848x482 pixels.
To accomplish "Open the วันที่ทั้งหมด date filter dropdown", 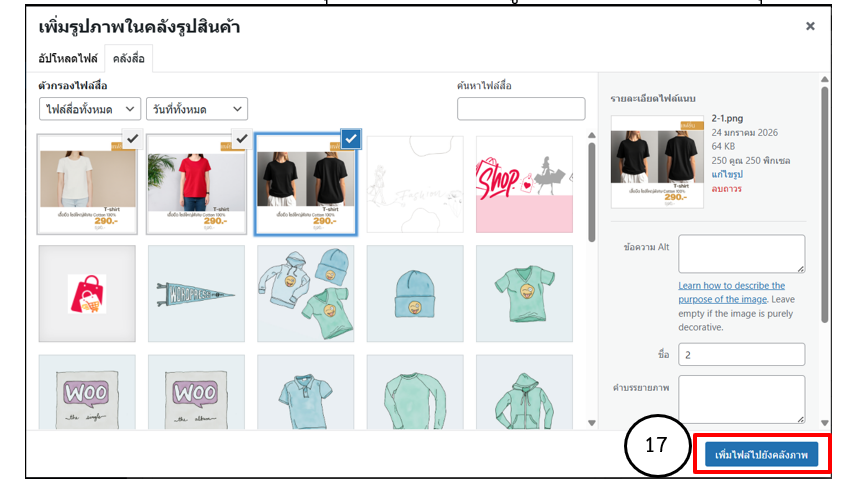I will coord(197,109).
